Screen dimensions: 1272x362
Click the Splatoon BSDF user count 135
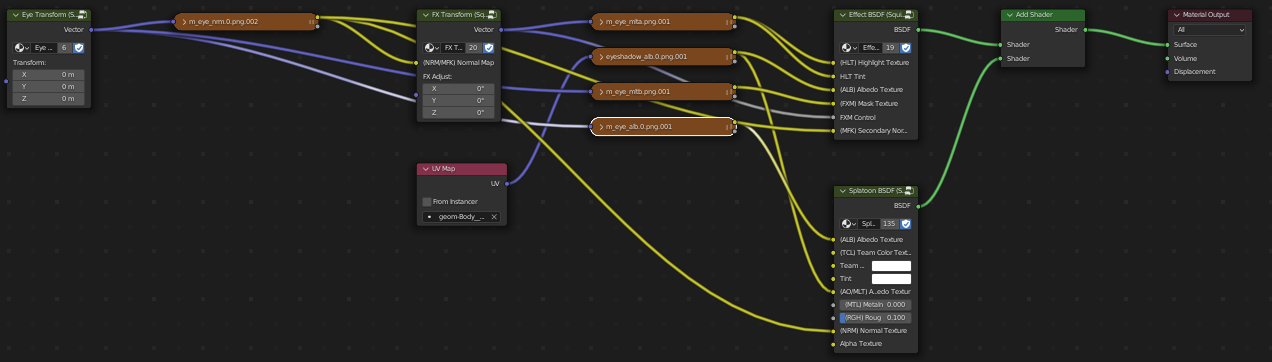pos(889,224)
